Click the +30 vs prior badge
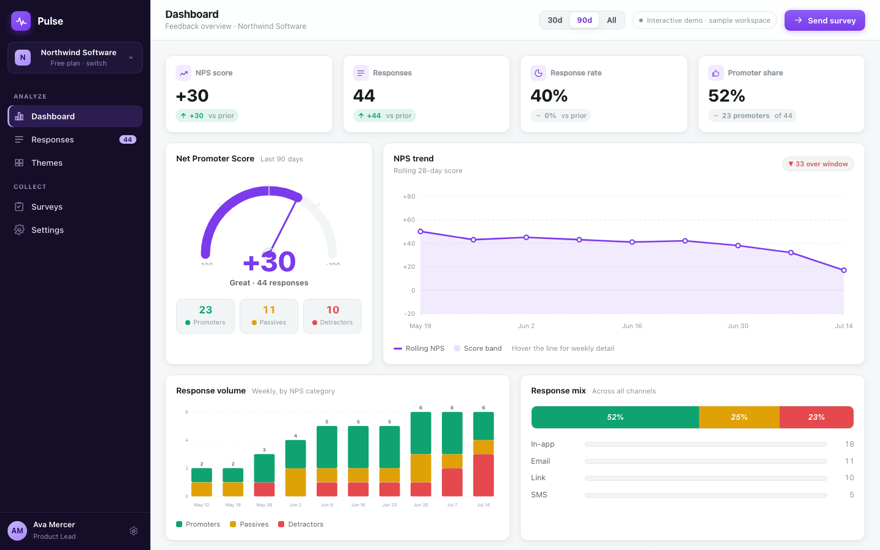The image size is (880, 550). [207, 116]
